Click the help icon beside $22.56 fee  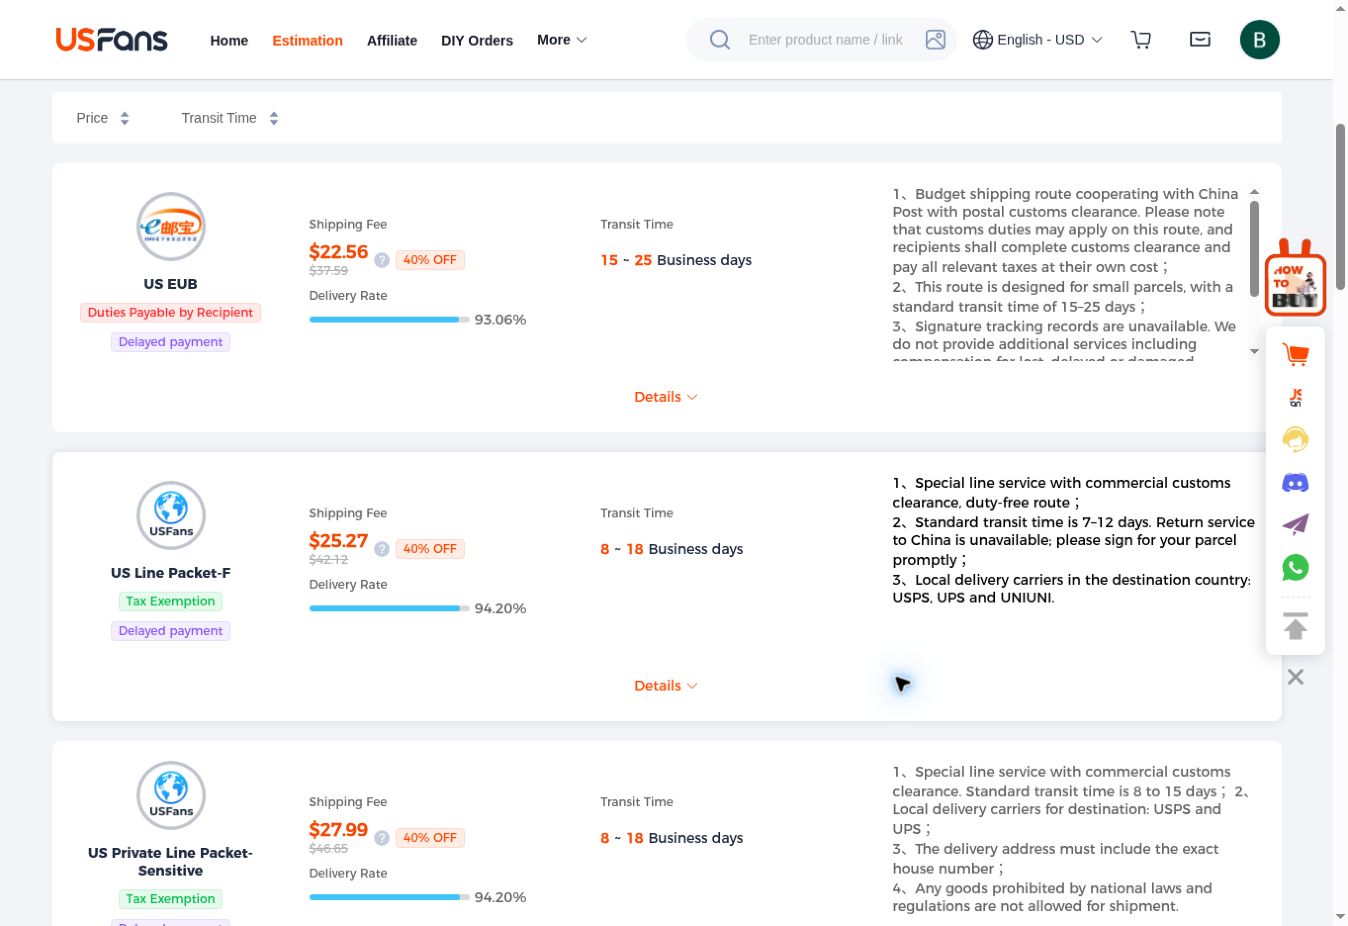(382, 260)
